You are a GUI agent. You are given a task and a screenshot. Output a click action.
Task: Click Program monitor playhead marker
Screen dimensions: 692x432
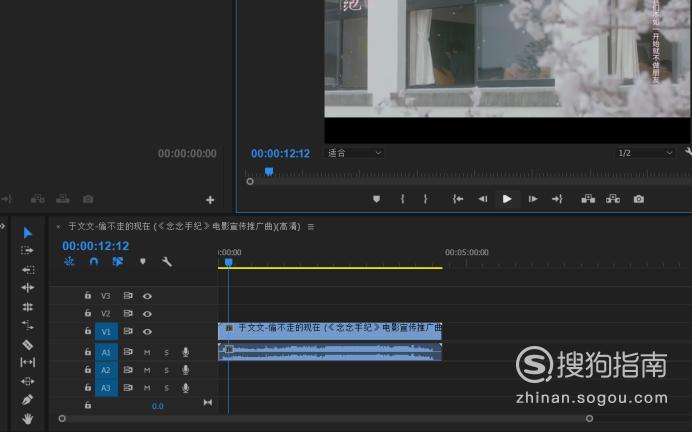pyautogui.click(x=269, y=171)
